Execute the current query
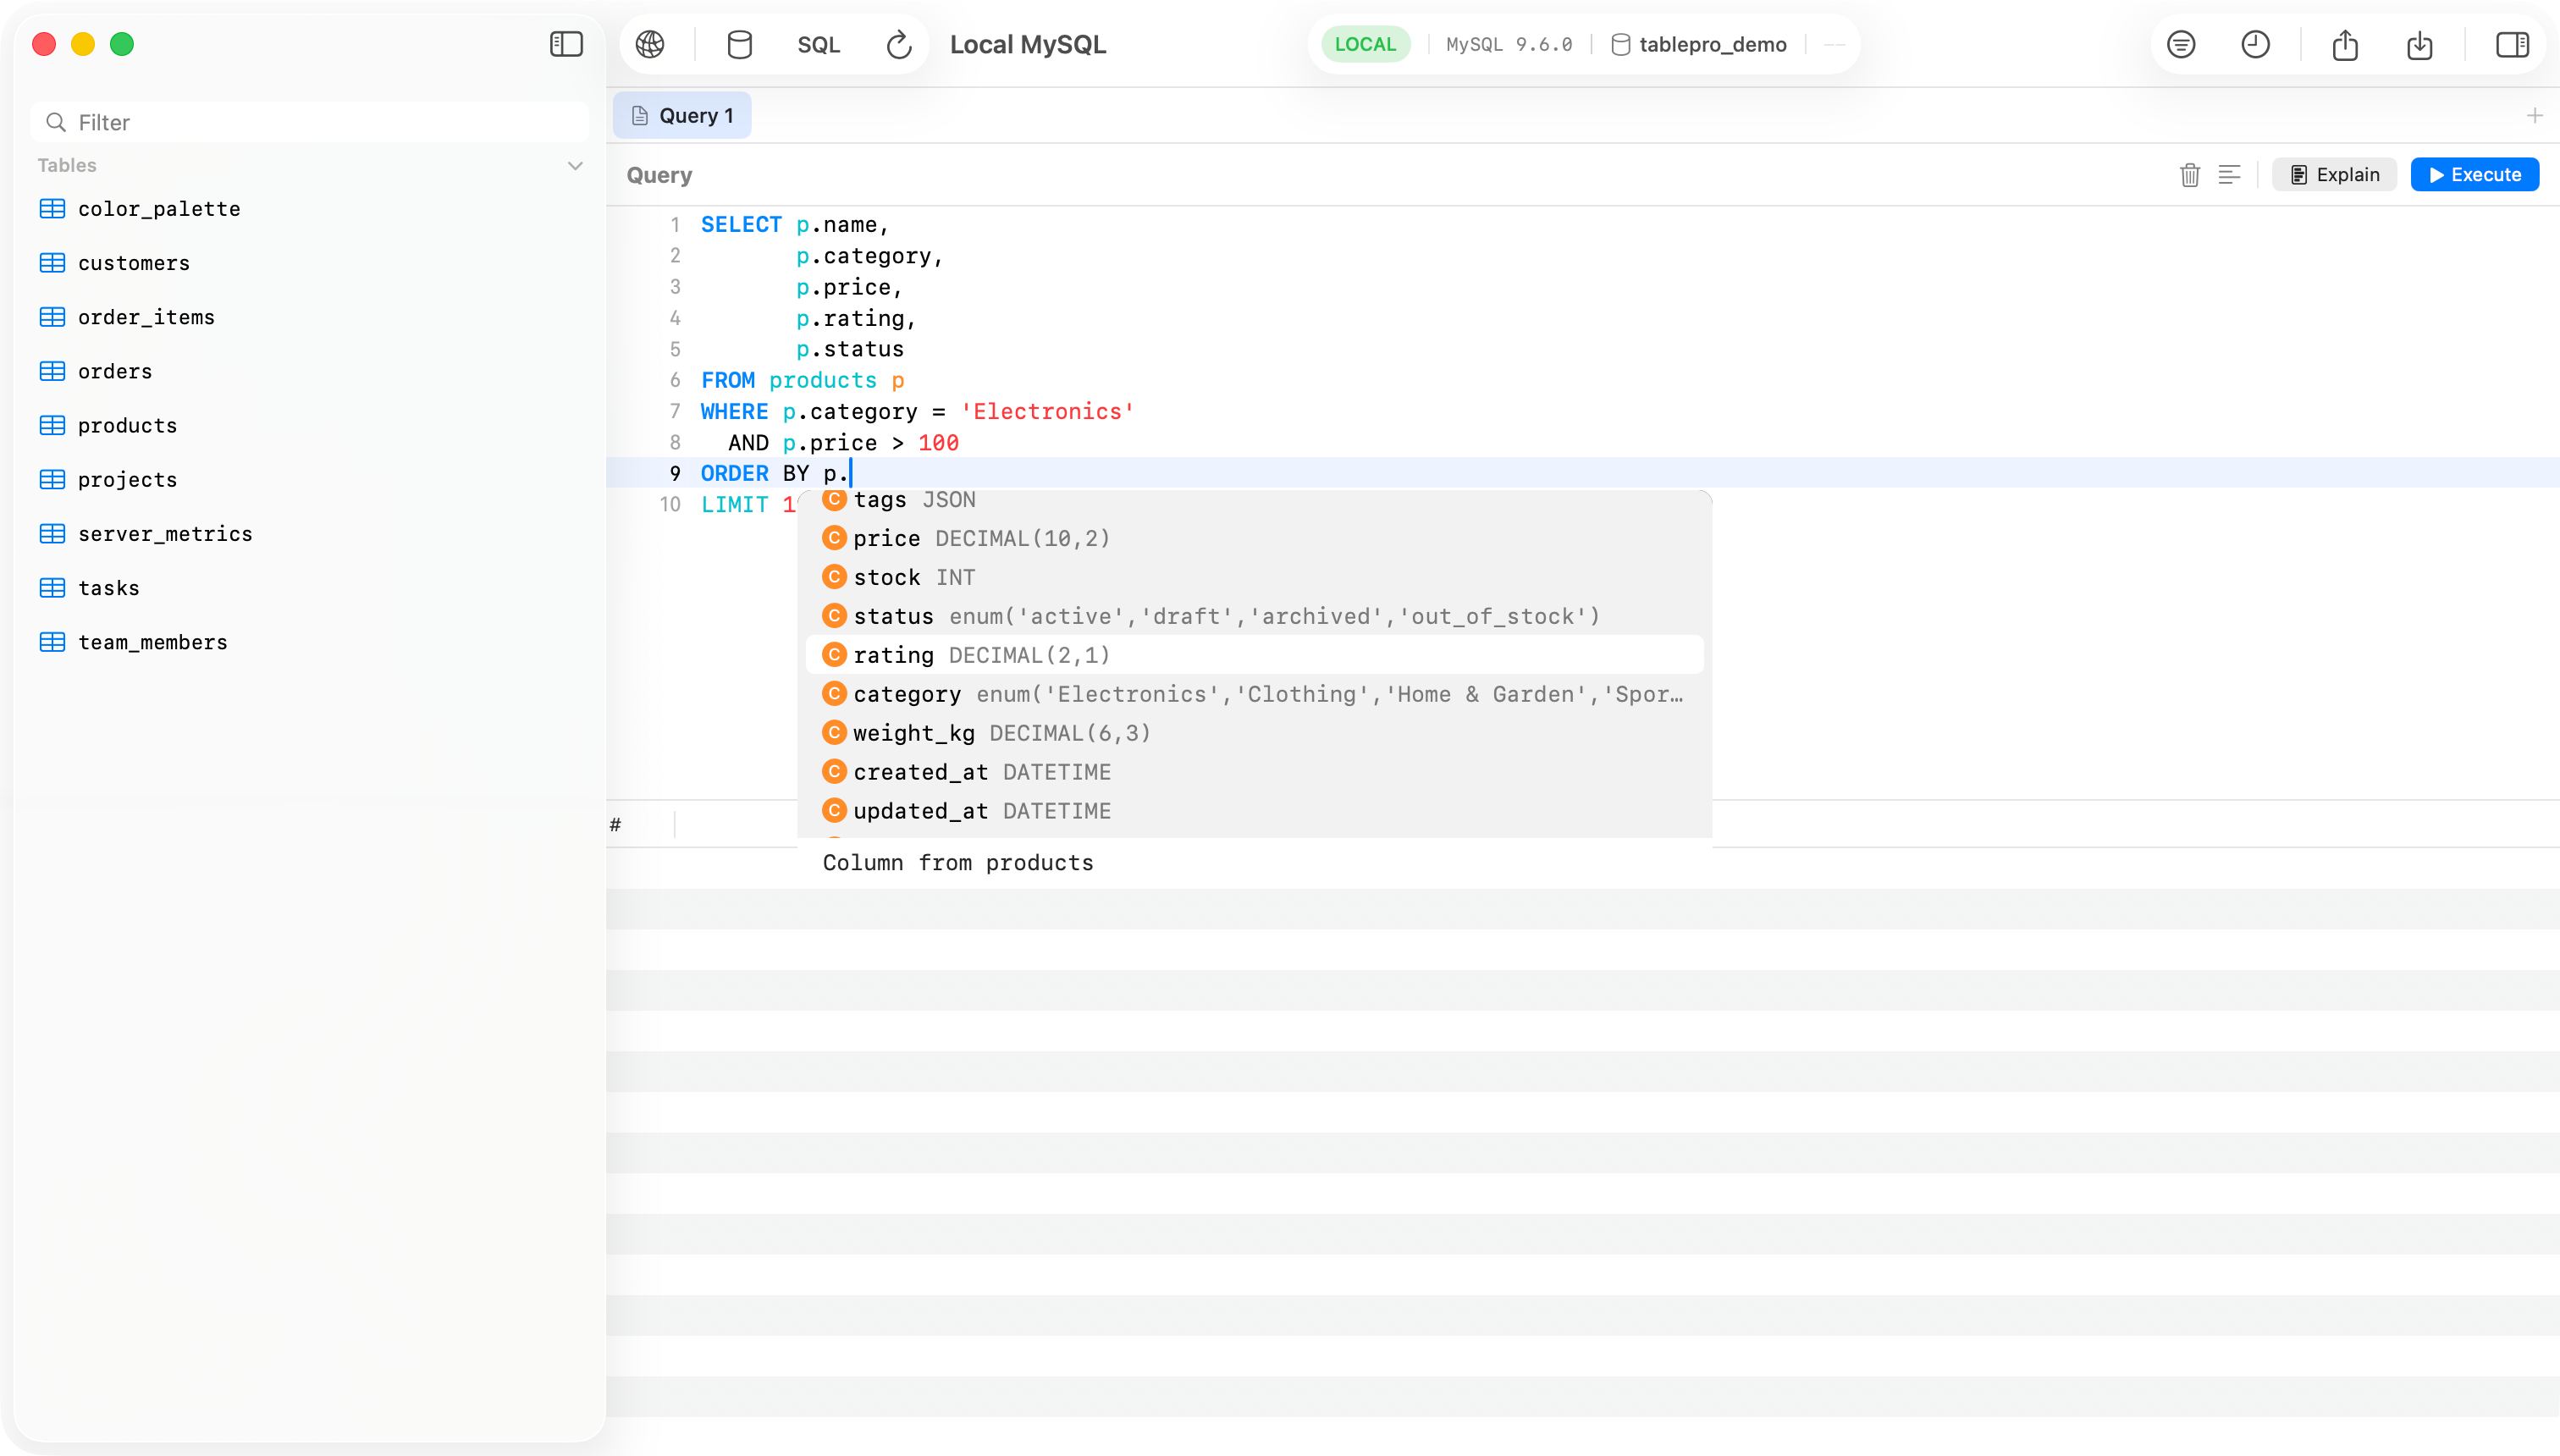Image resolution: width=2560 pixels, height=1456 pixels. pos(2474,173)
